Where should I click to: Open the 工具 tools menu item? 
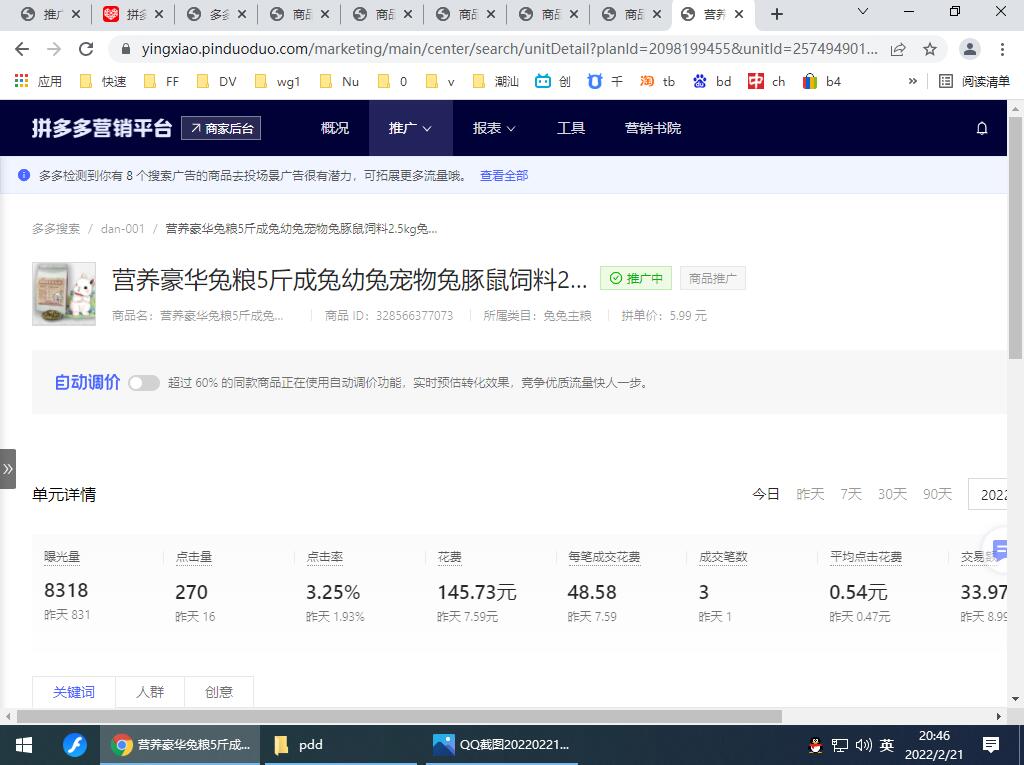coord(571,128)
